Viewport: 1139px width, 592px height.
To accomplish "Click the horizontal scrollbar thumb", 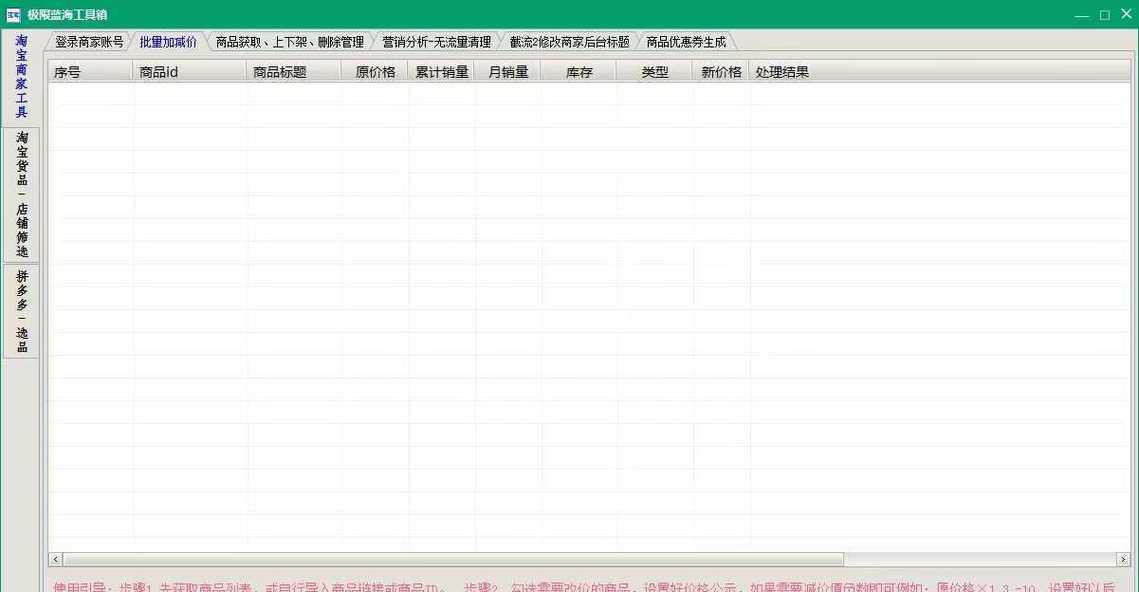I will (453, 559).
